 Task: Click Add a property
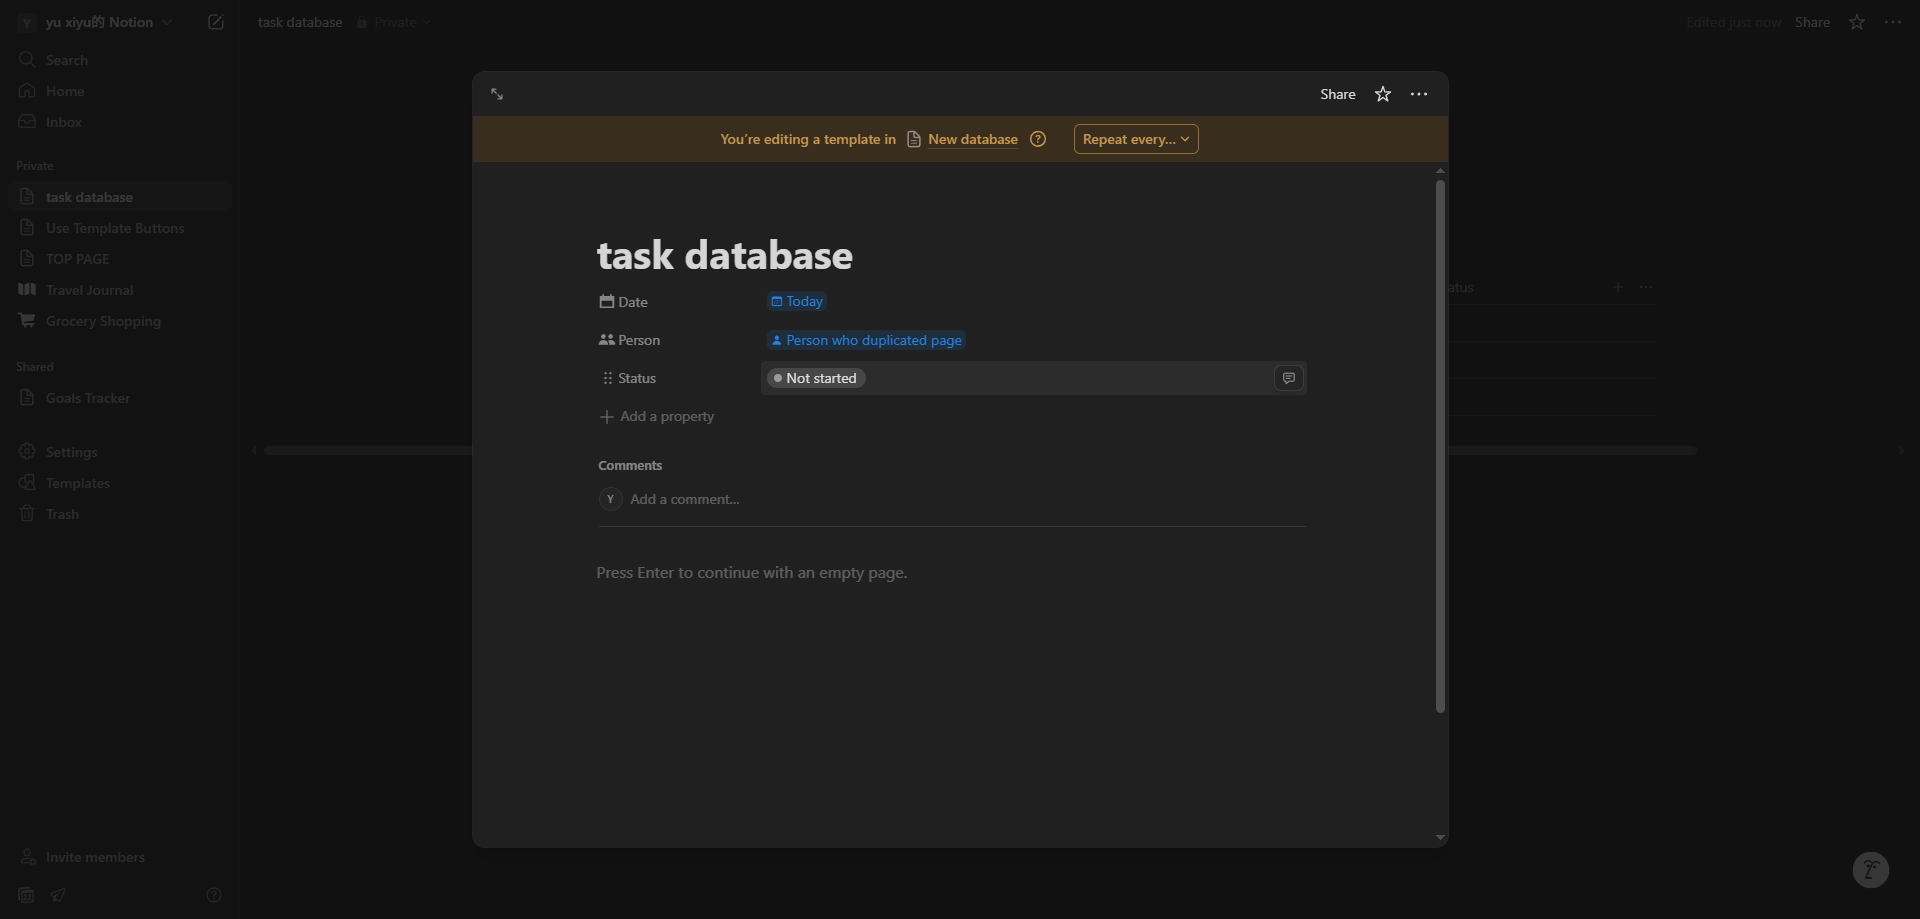pos(657,416)
